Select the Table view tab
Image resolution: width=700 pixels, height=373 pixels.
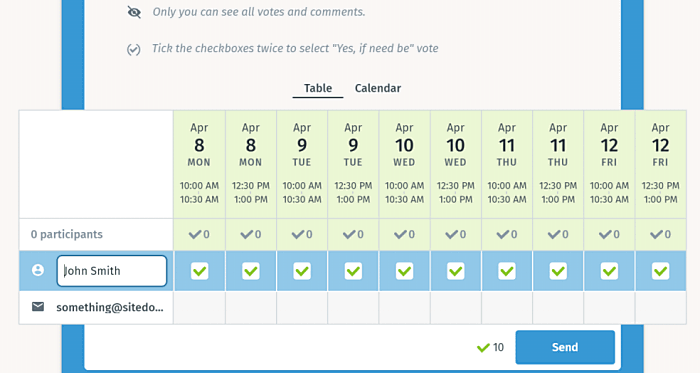[x=318, y=88]
